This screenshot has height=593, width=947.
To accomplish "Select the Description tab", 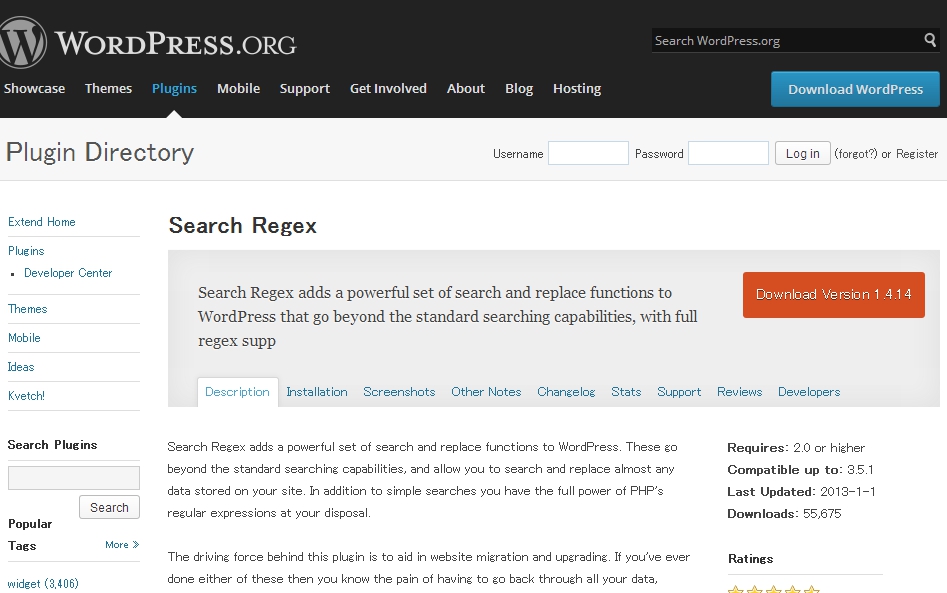I will [x=237, y=392].
